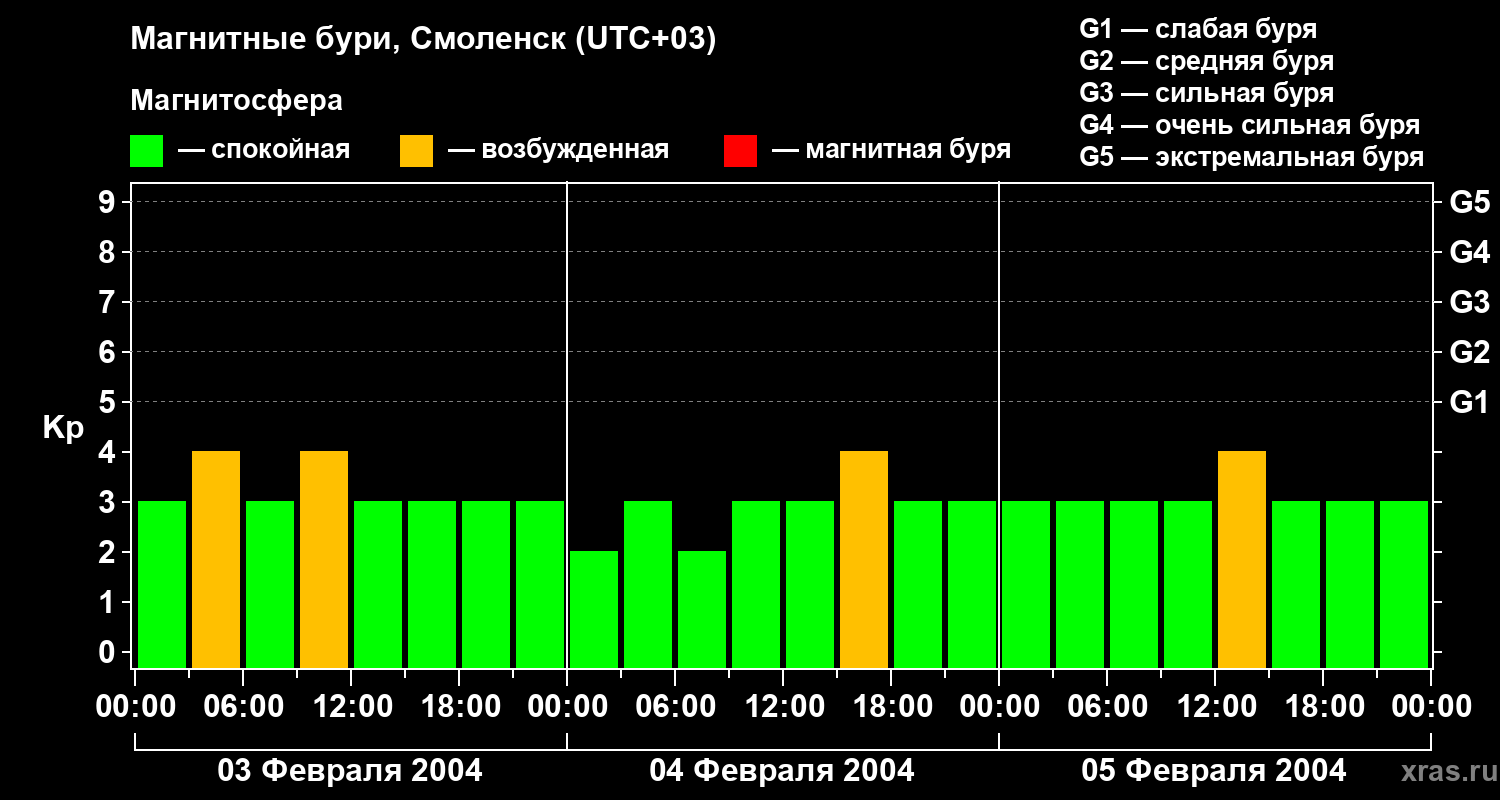Click the Магнитосфера heading
This screenshot has height=800, width=1500.
[x=236, y=101]
